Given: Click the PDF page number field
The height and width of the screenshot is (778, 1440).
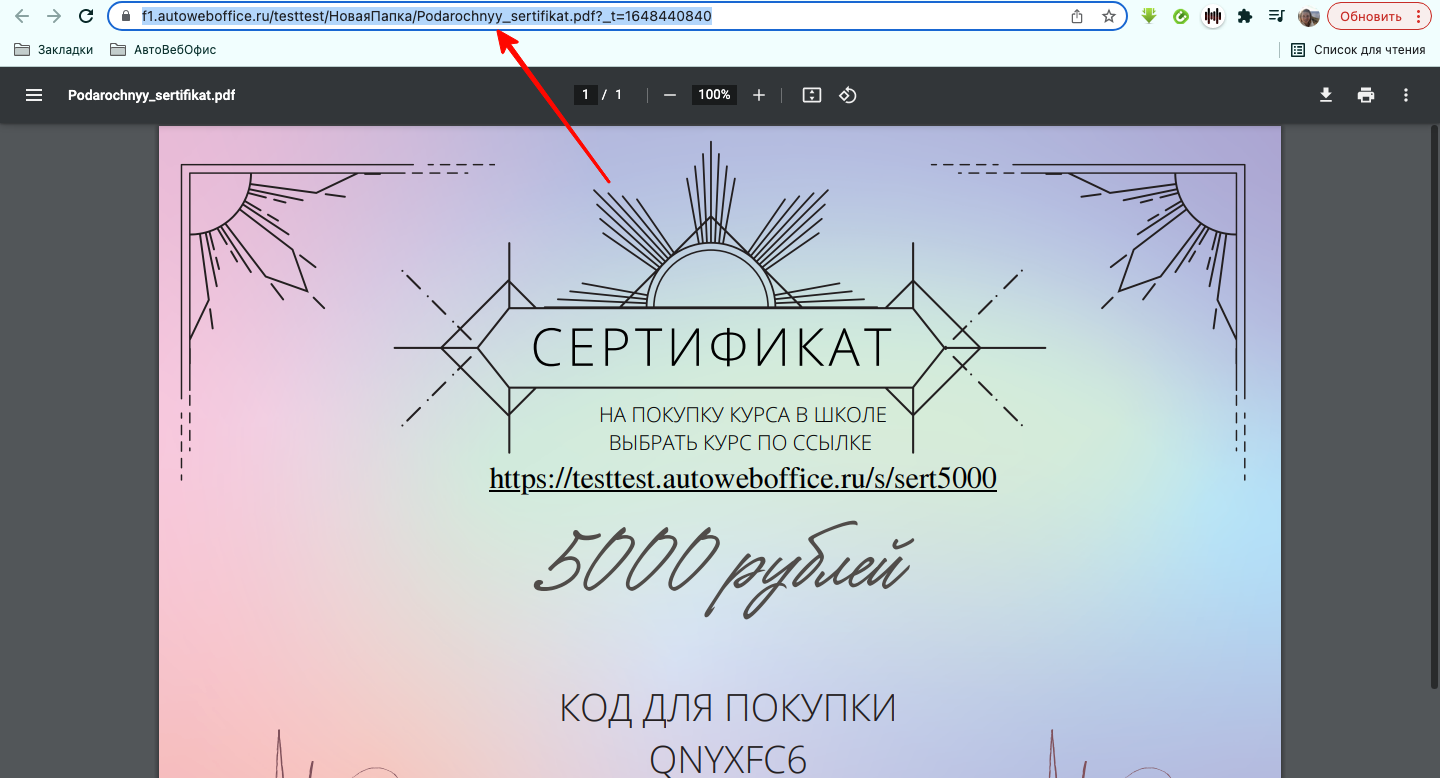Looking at the screenshot, I should [x=585, y=95].
